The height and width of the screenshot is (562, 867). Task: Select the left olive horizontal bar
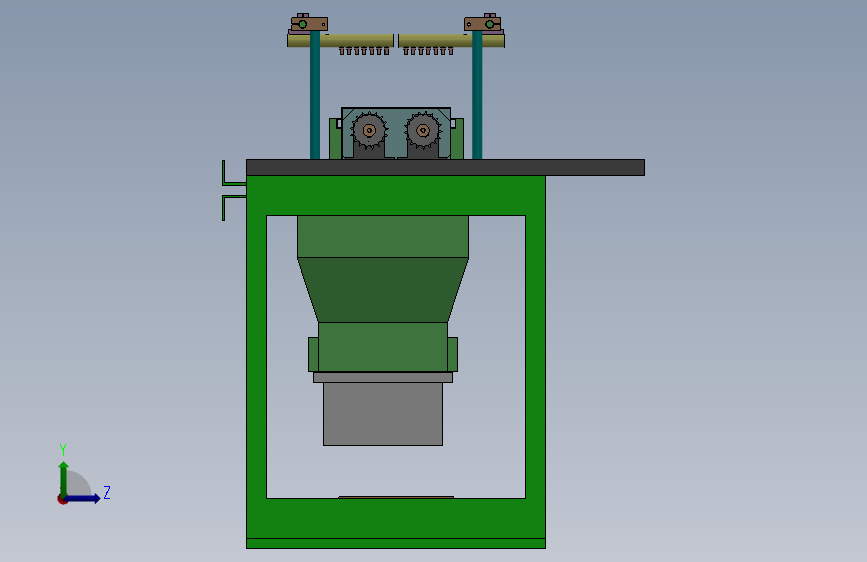tap(341, 40)
